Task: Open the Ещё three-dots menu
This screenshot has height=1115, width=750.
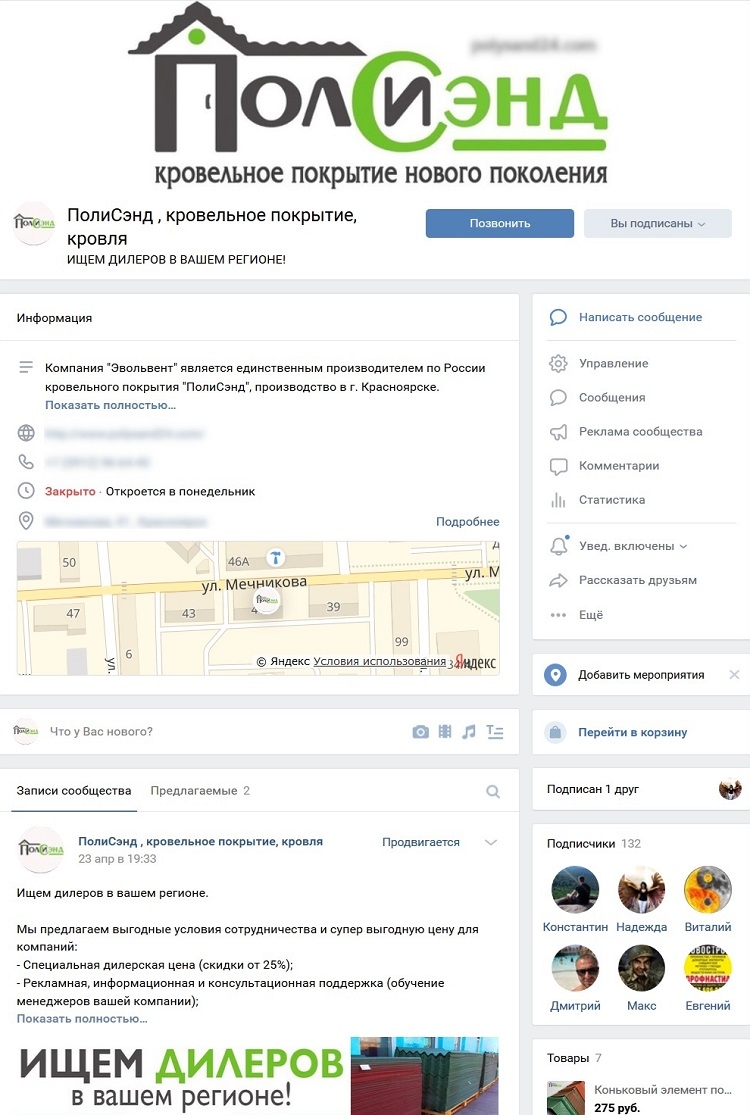Action: 559,615
